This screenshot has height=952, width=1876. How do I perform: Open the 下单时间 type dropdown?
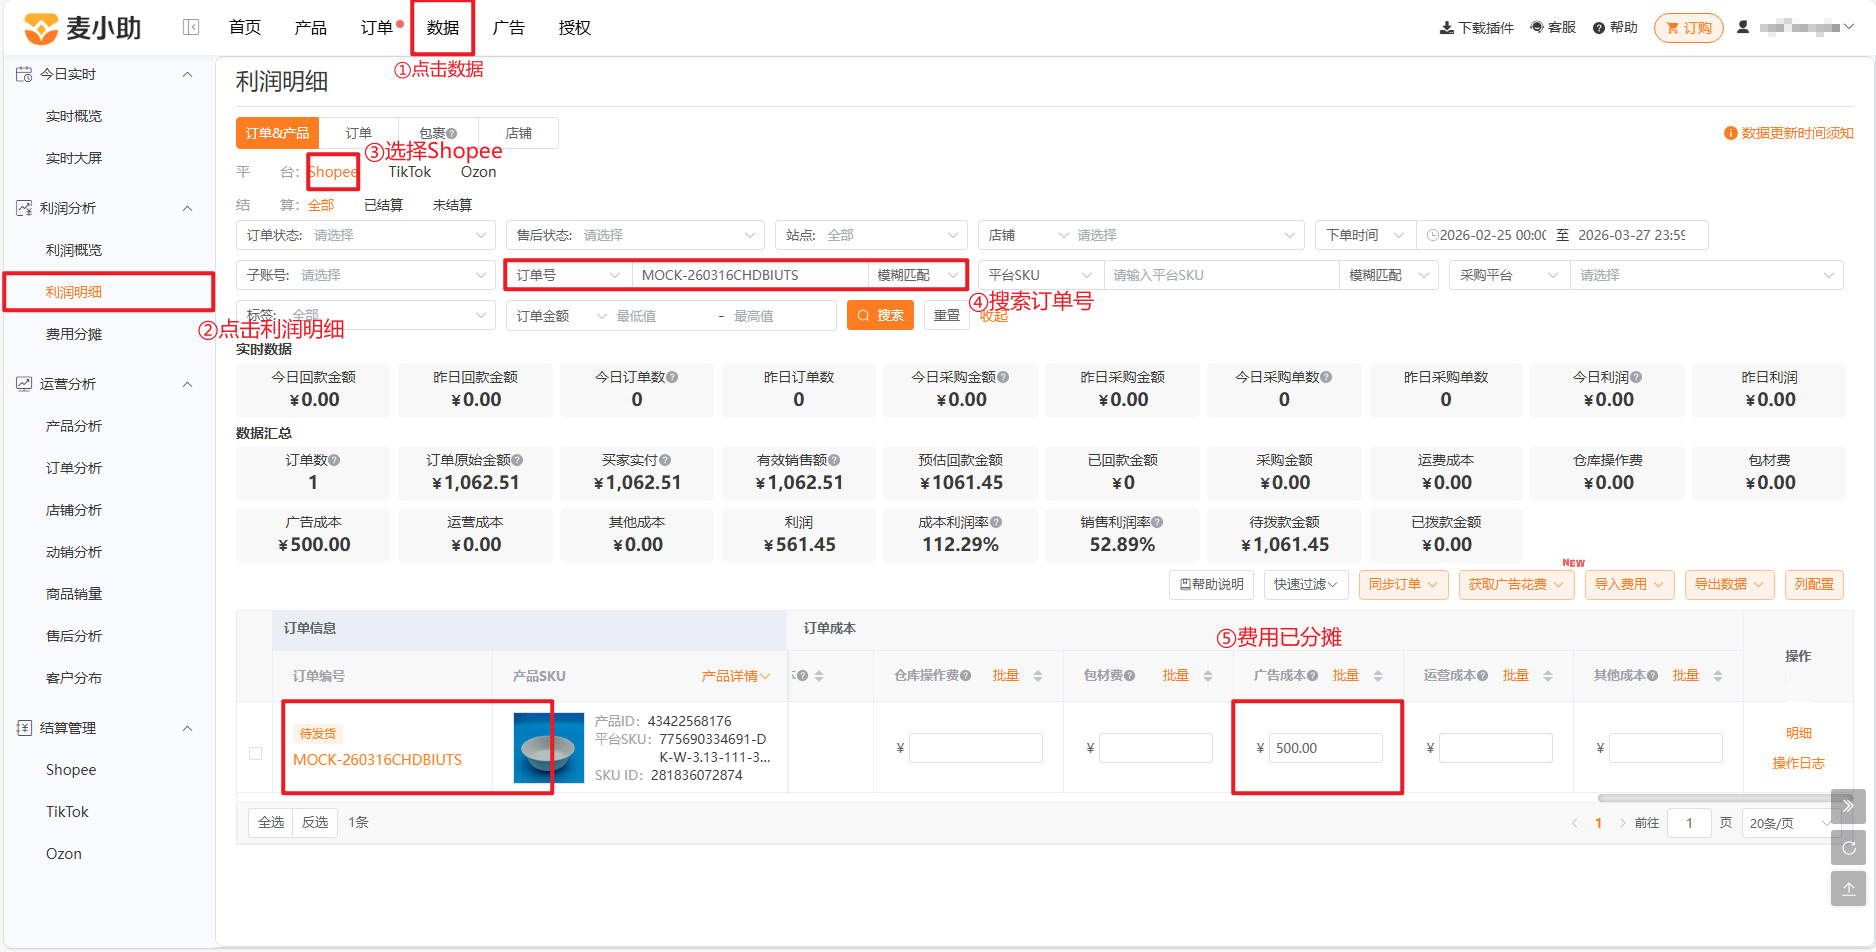[x=1365, y=235]
